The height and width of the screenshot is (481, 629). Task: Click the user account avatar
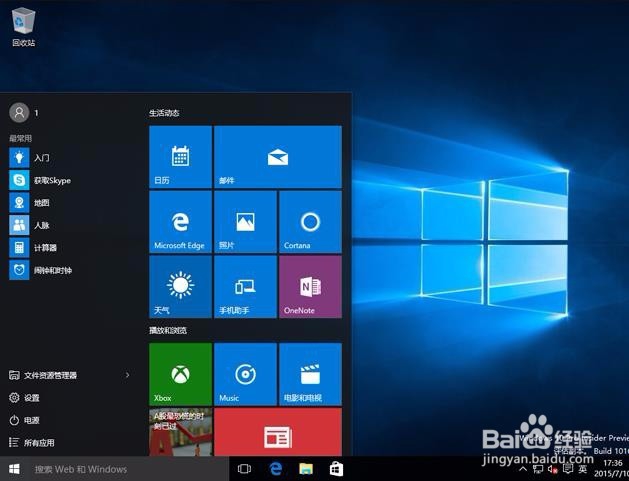click(x=19, y=113)
